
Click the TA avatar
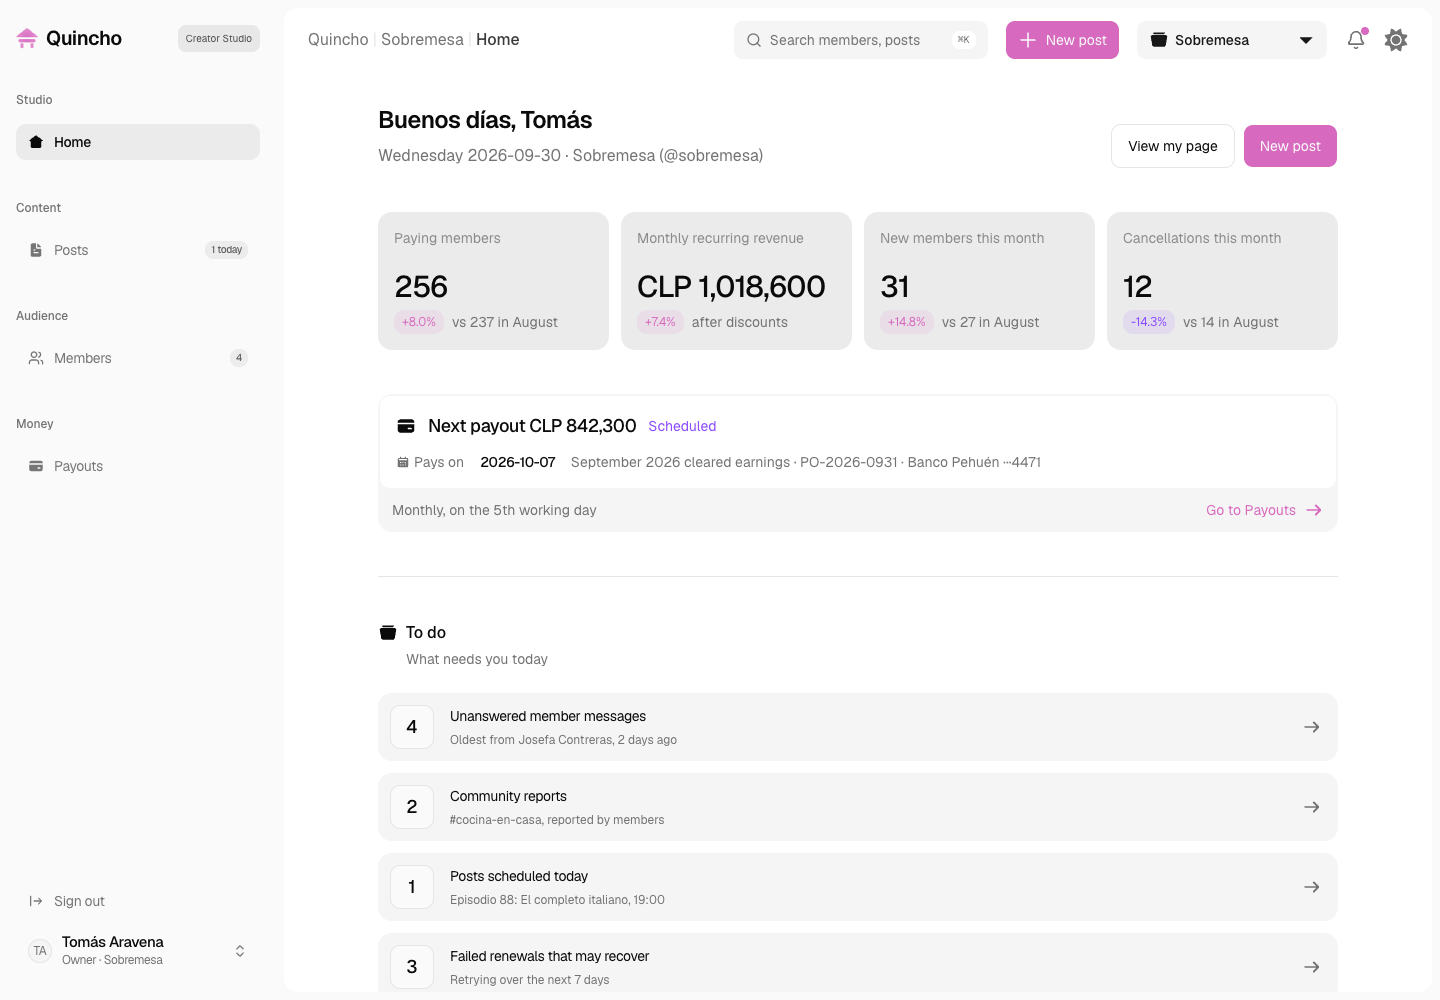pos(40,951)
